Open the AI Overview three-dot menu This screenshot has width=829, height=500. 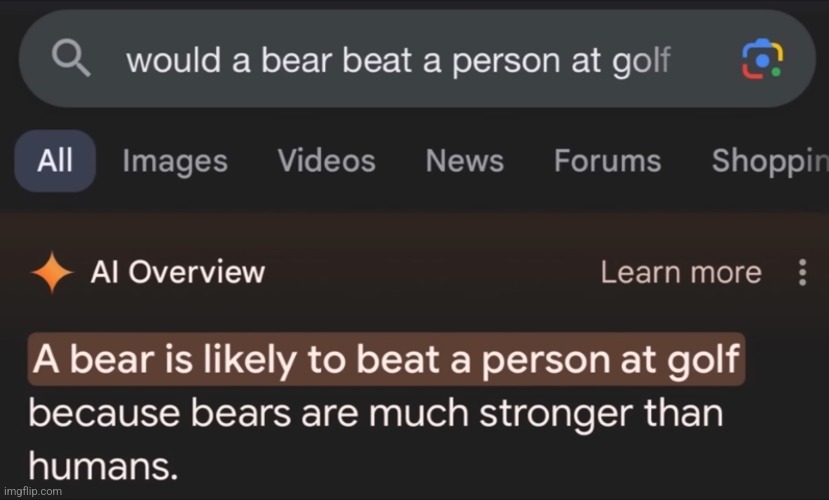[x=801, y=273]
